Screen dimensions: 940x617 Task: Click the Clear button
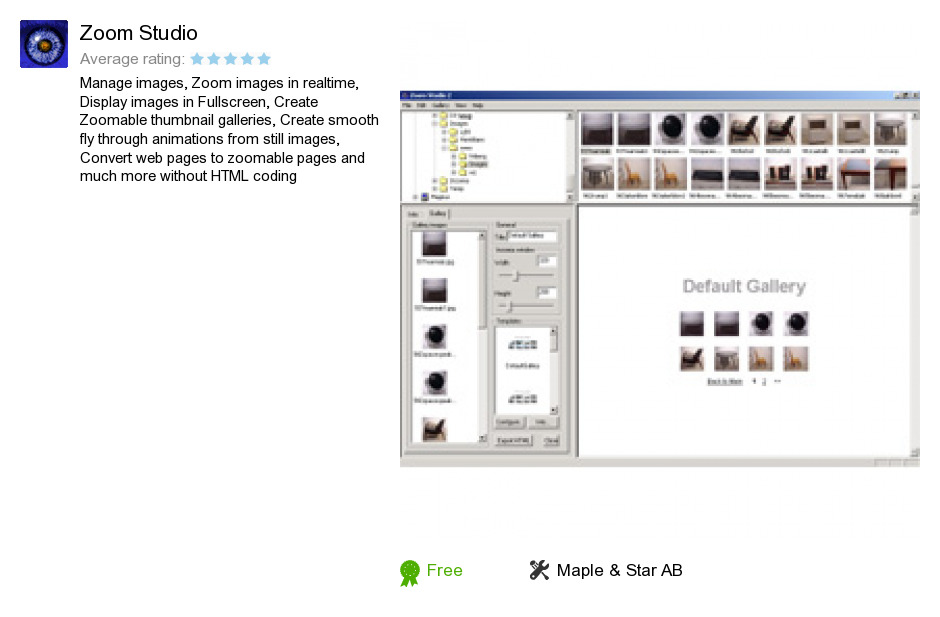[551, 441]
